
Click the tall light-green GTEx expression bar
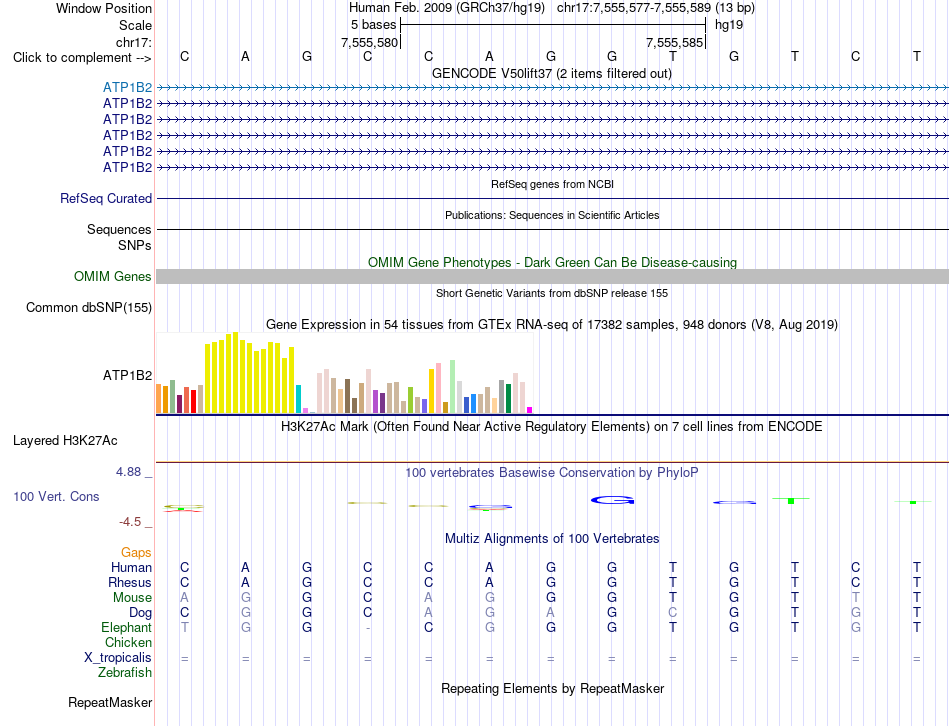coord(452,387)
